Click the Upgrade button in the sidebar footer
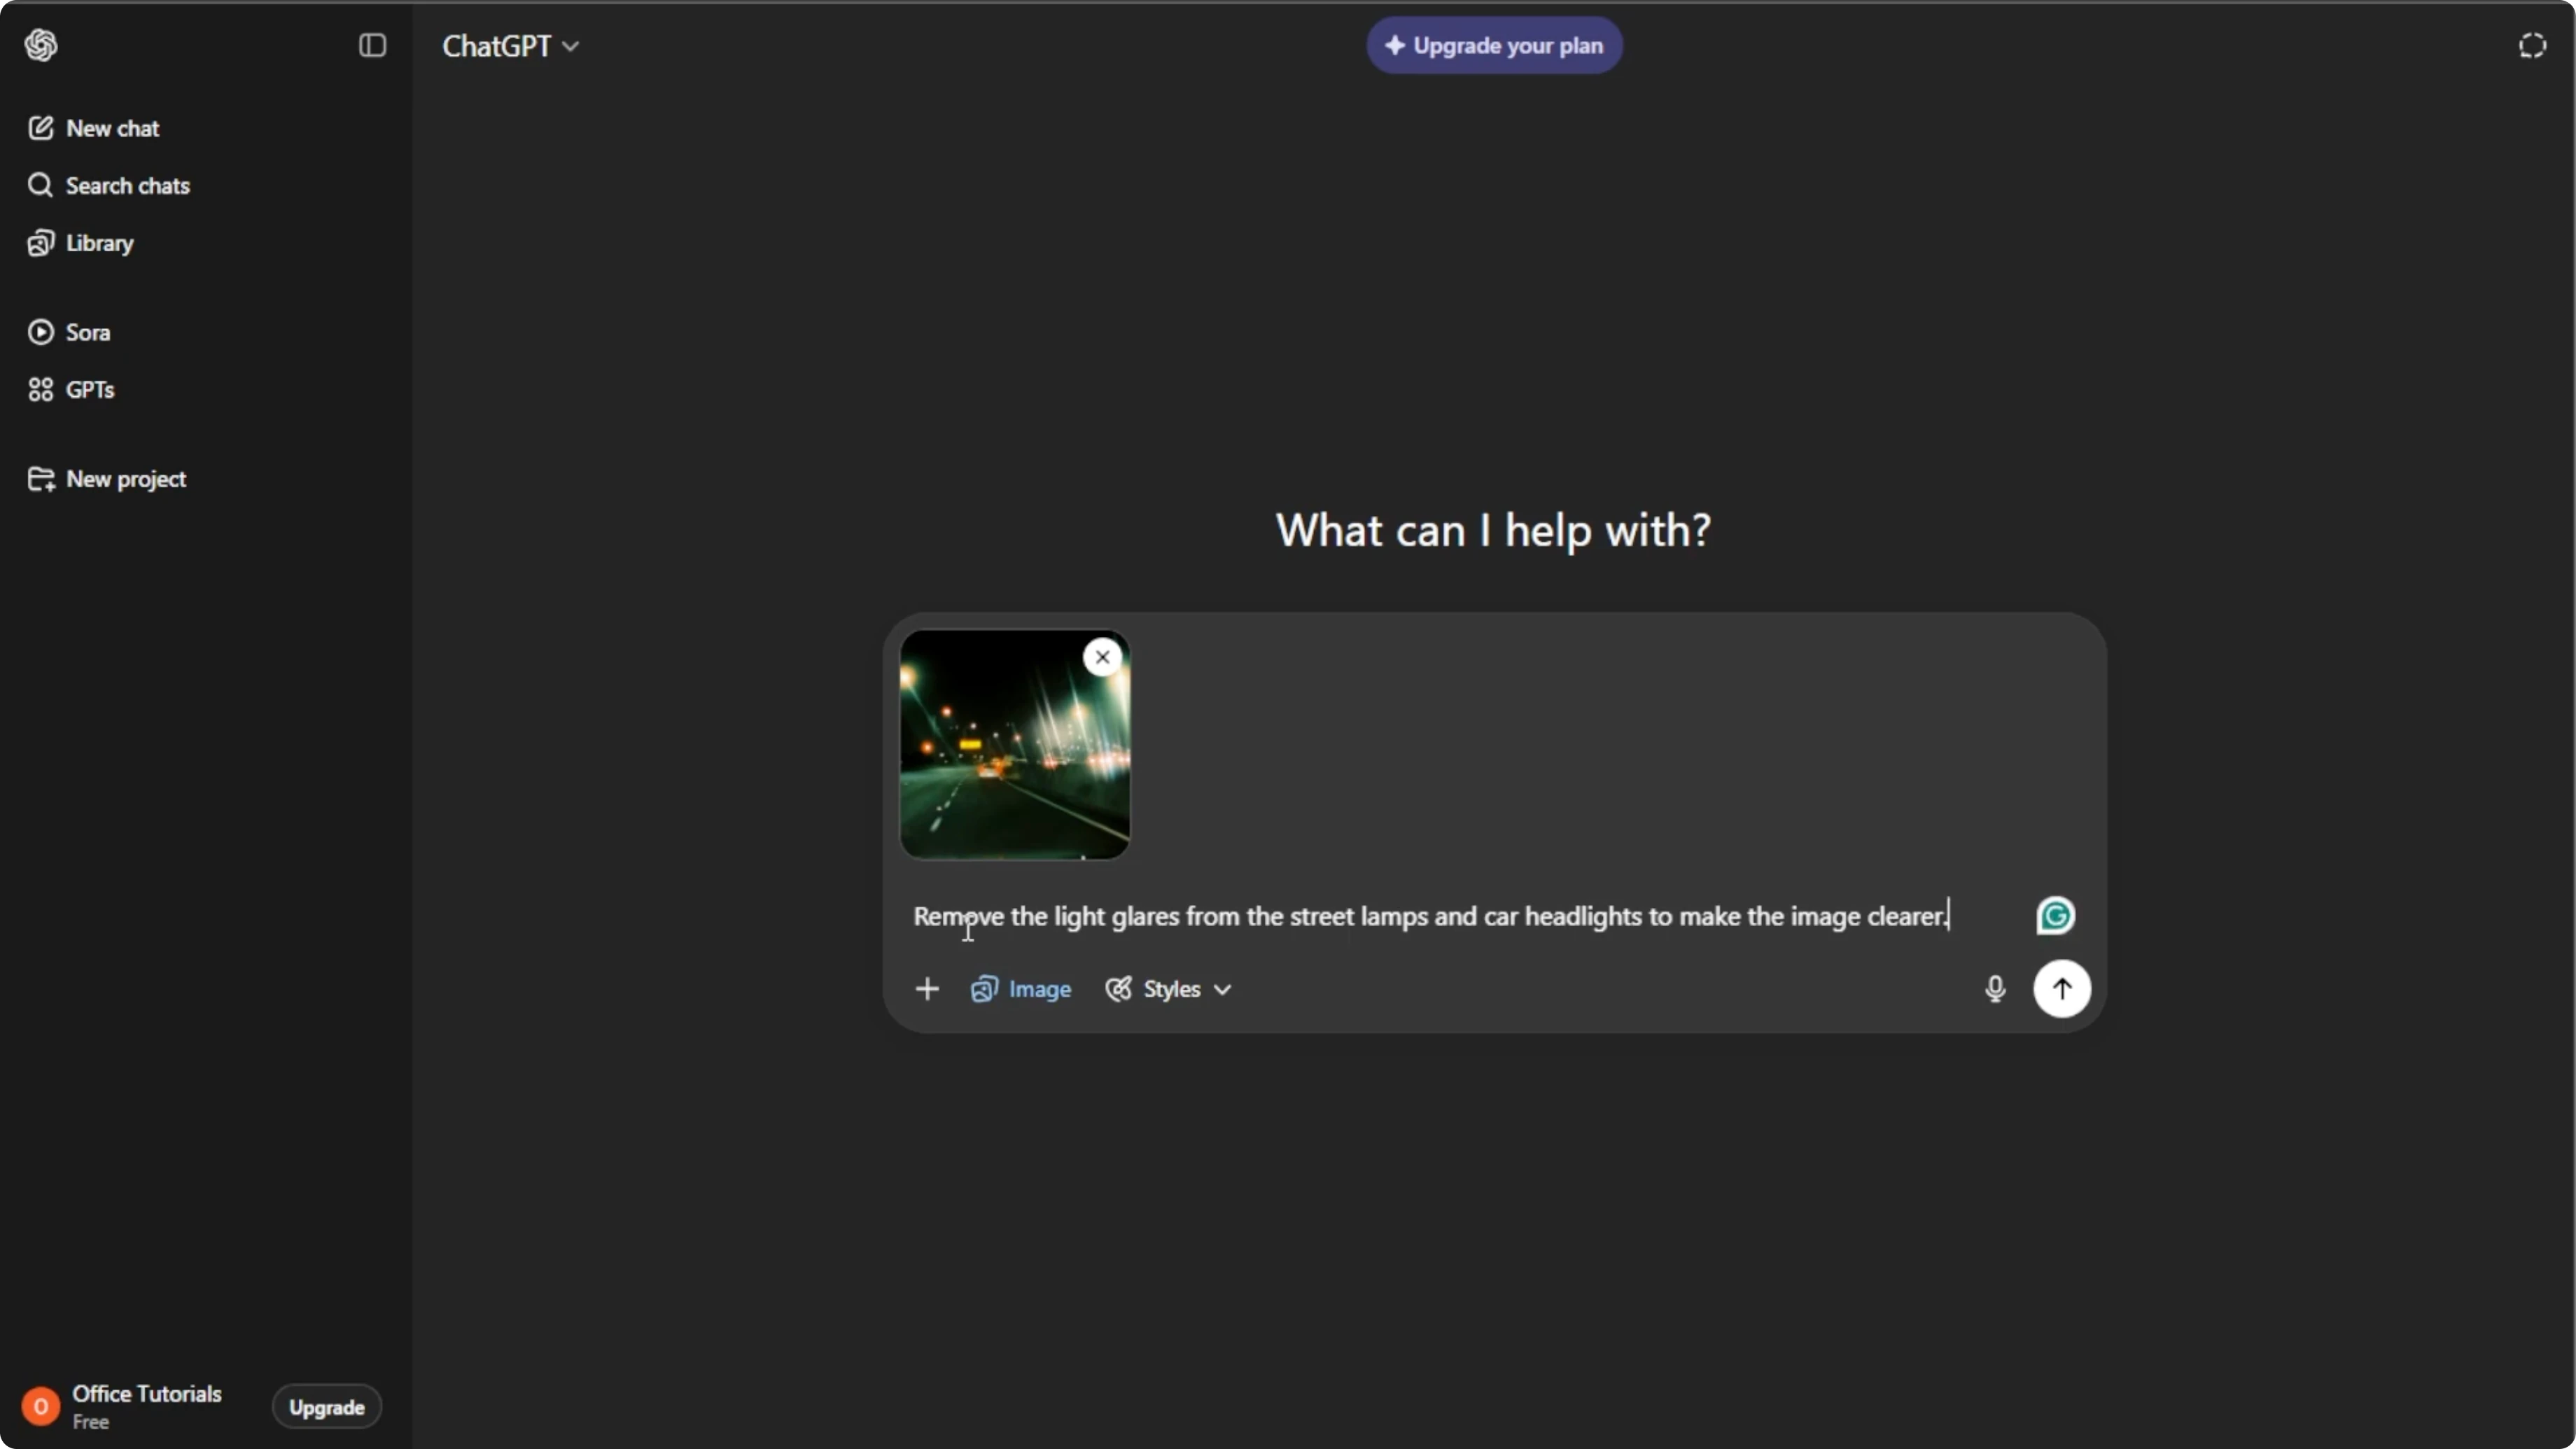 click(327, 1407)
